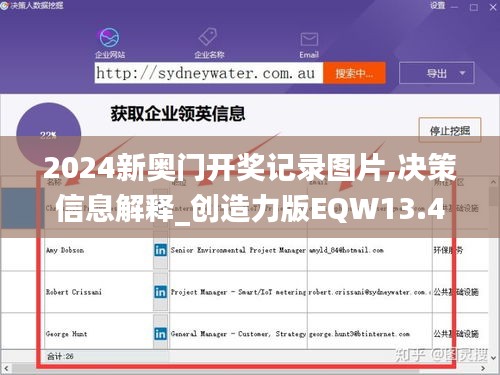Maximize the application window
This screenshot has width=500, height=375.
click(474, 7)
